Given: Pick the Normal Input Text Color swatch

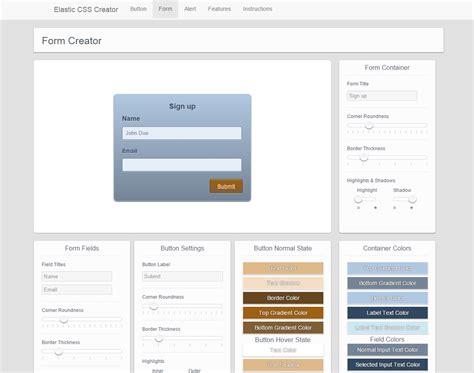Looking at the screenshot, I should 387,350.
